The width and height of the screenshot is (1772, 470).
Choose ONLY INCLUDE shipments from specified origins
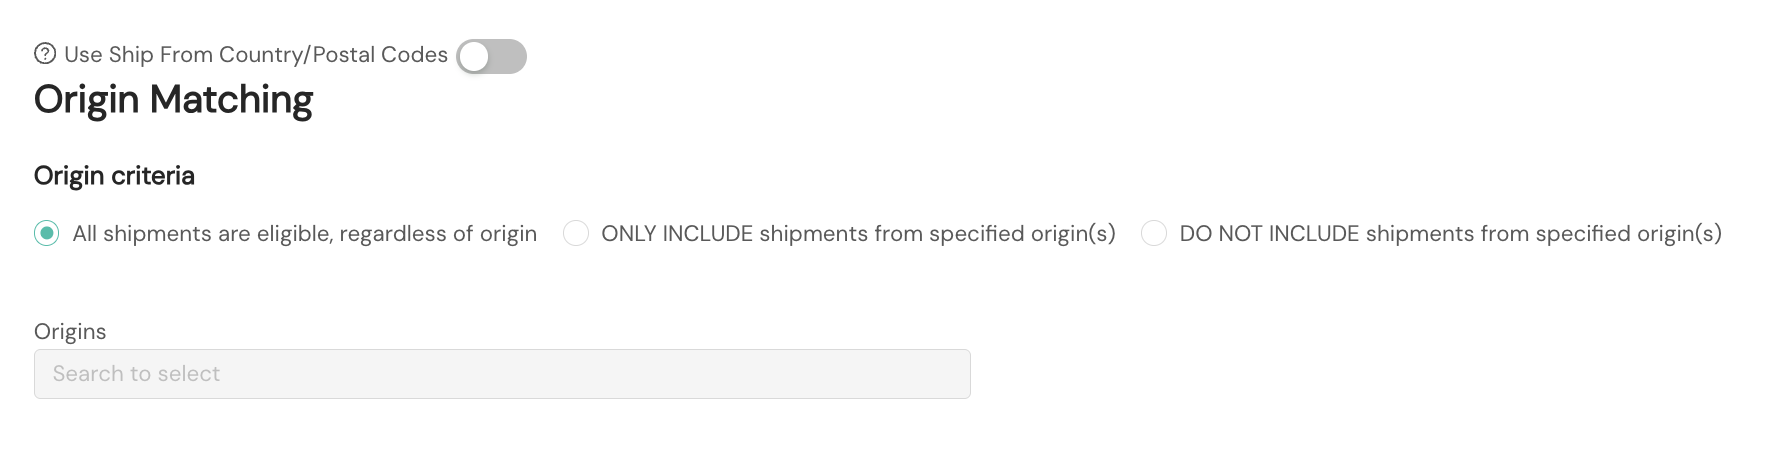575,233
